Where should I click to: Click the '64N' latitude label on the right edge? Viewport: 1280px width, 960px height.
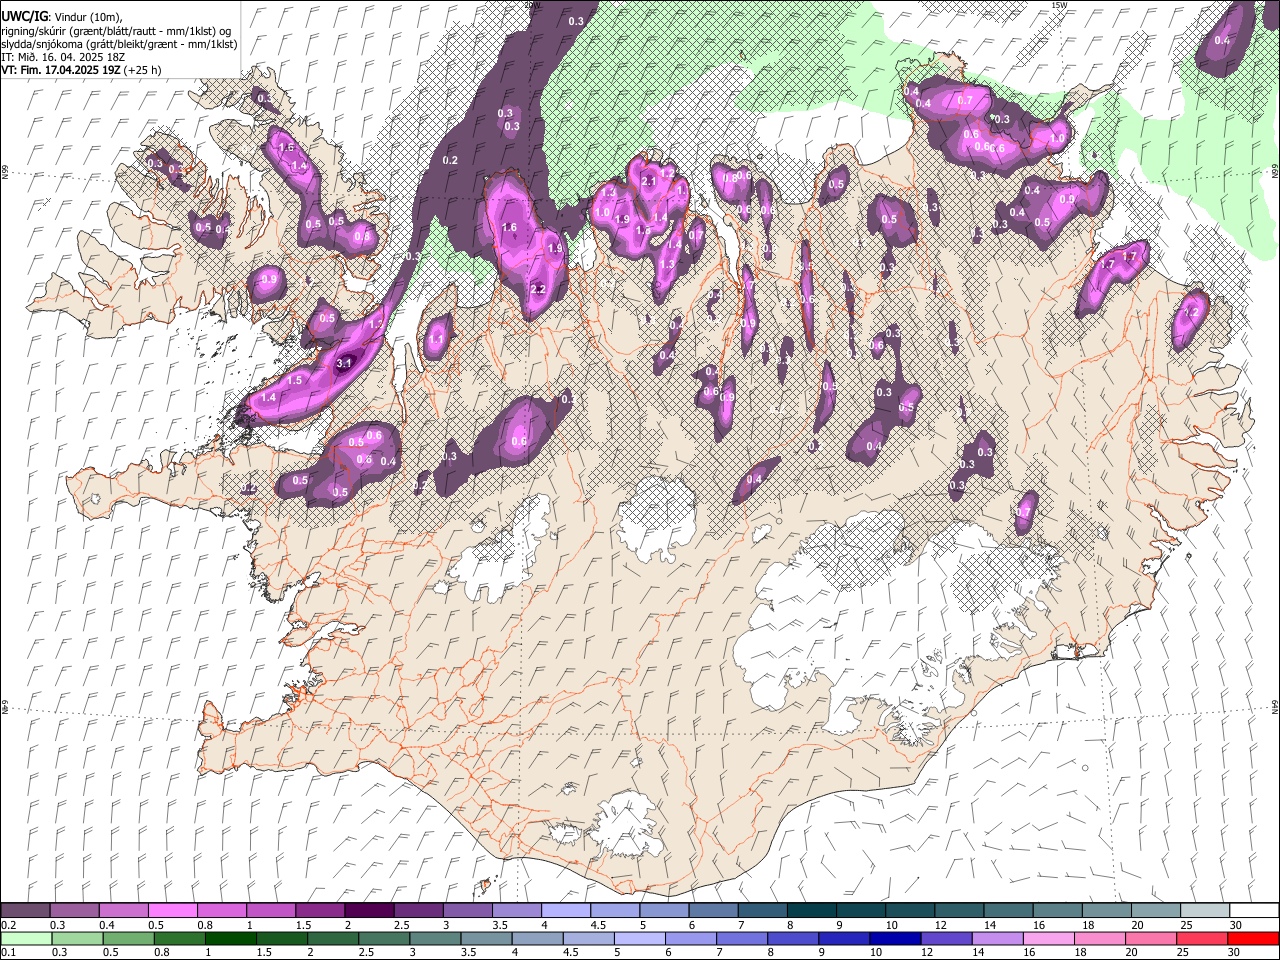click(1275, 706)
